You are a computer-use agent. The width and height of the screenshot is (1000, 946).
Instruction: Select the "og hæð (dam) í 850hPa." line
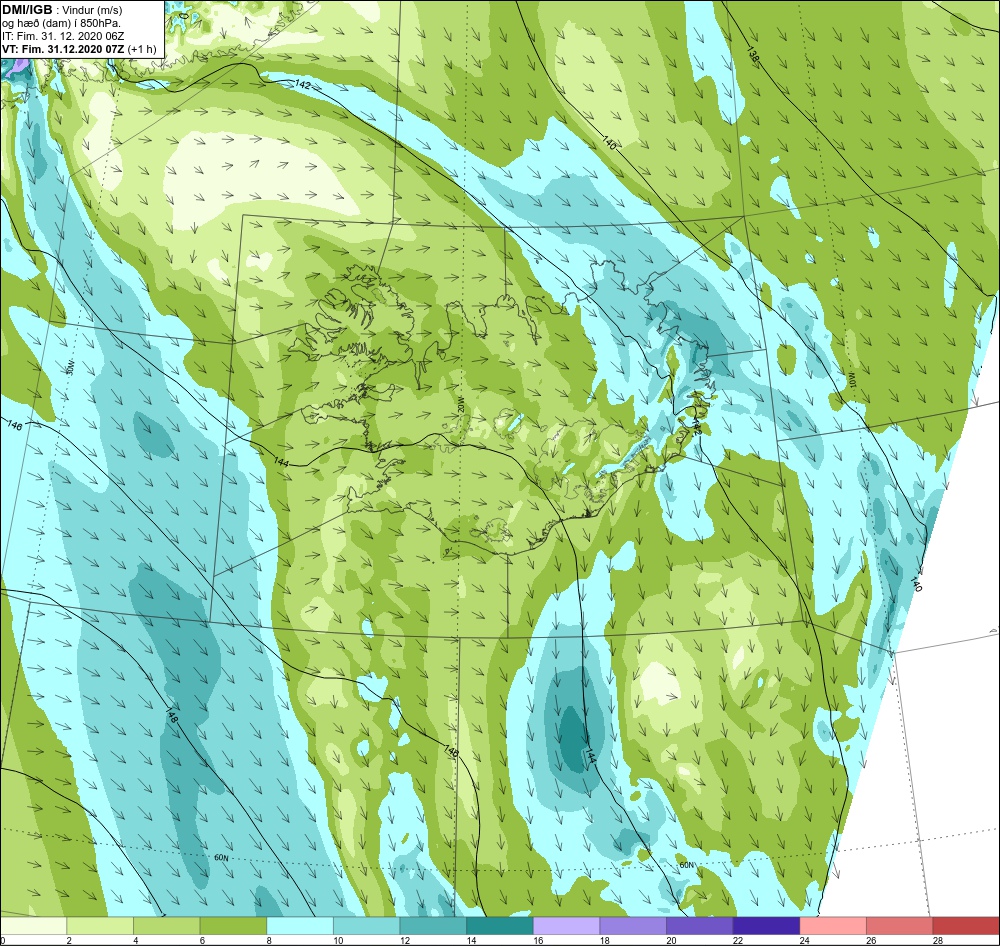tap(62, 23)
